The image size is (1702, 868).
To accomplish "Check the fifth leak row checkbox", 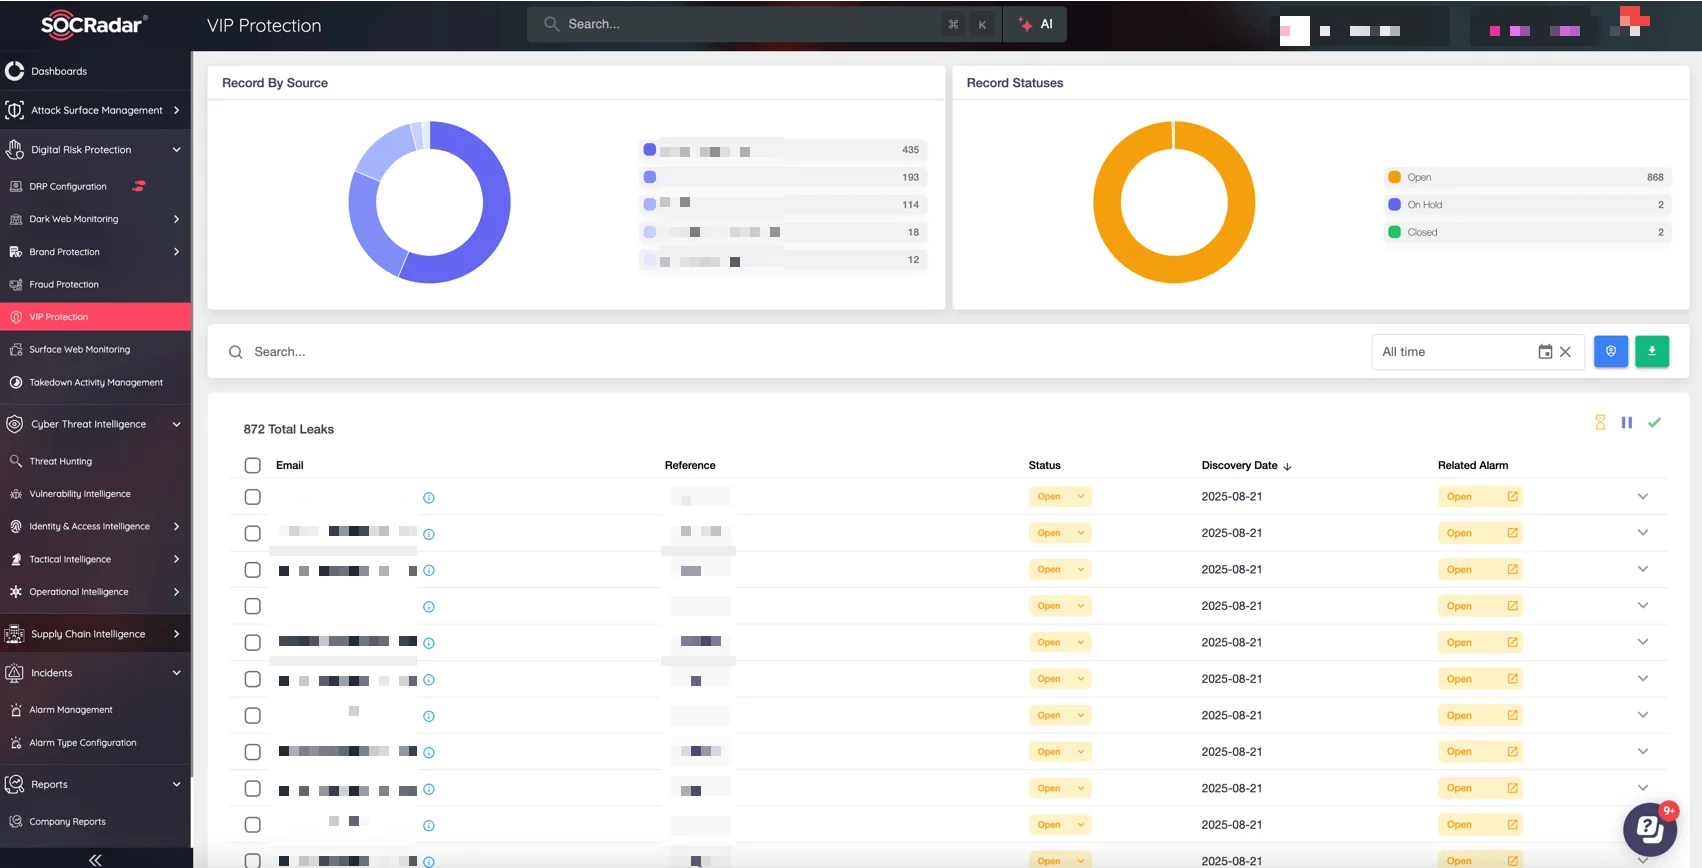I will pyautogui.click(x=253, y=643).
